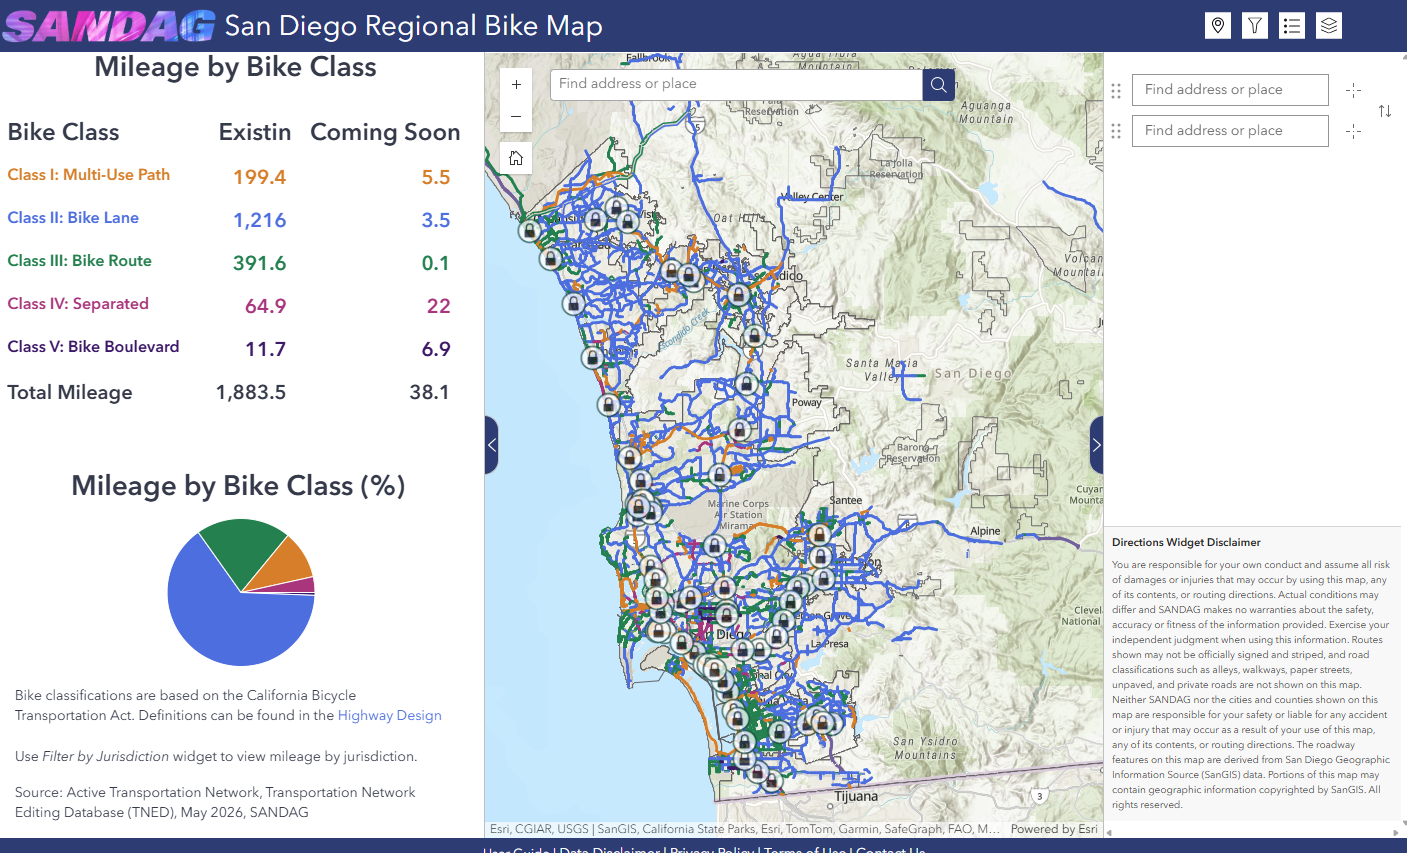Click the second directions address input
The height and width of the screenshot is (853, 1407).
(1230, 131)
